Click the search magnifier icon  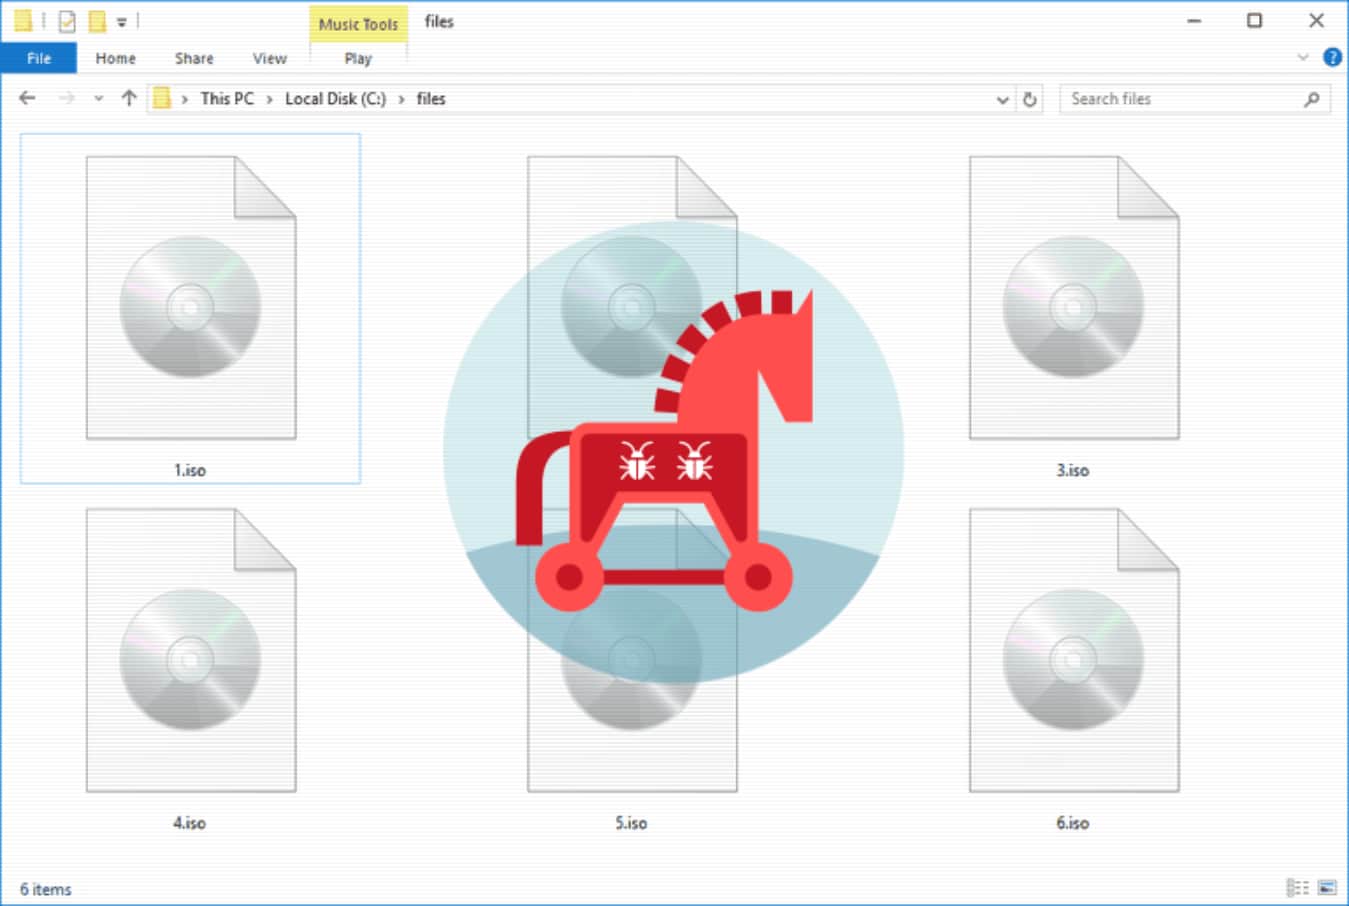(x=1312, y=99)
